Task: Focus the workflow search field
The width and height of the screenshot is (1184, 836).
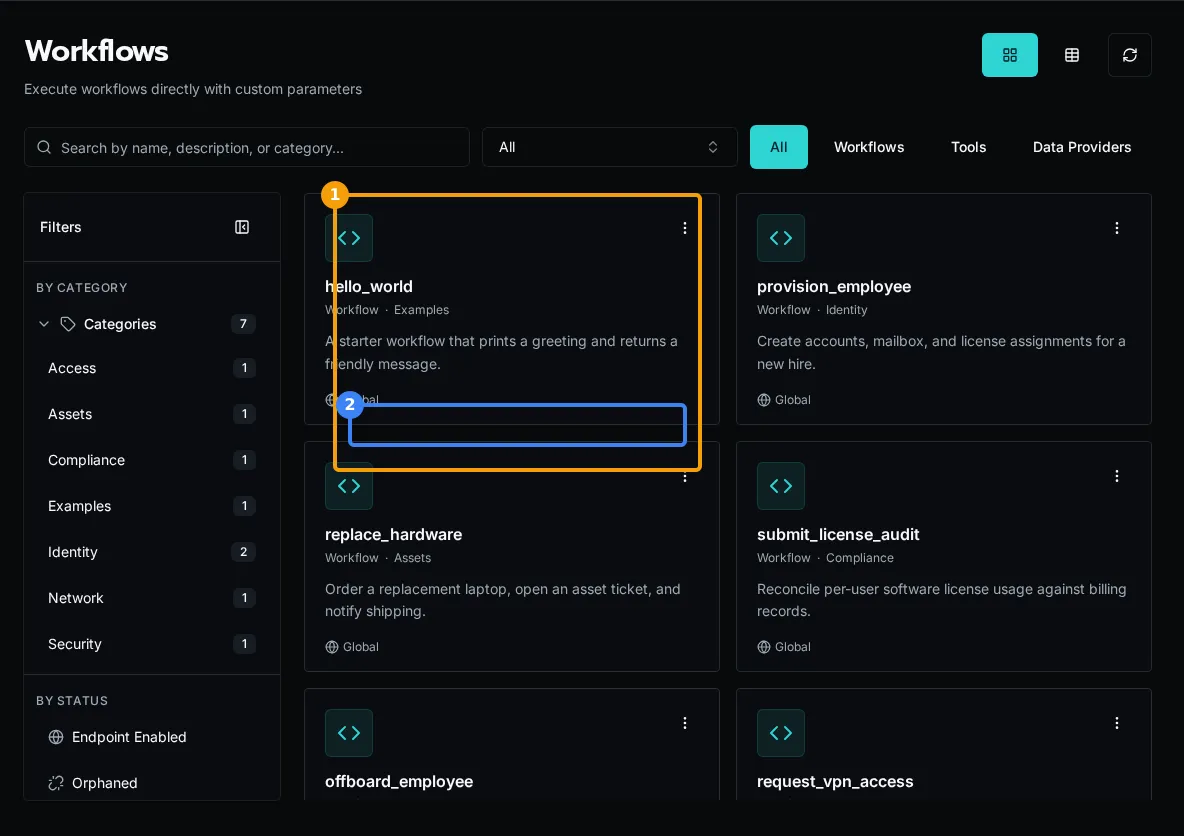Action: click(x=247, y=147)
